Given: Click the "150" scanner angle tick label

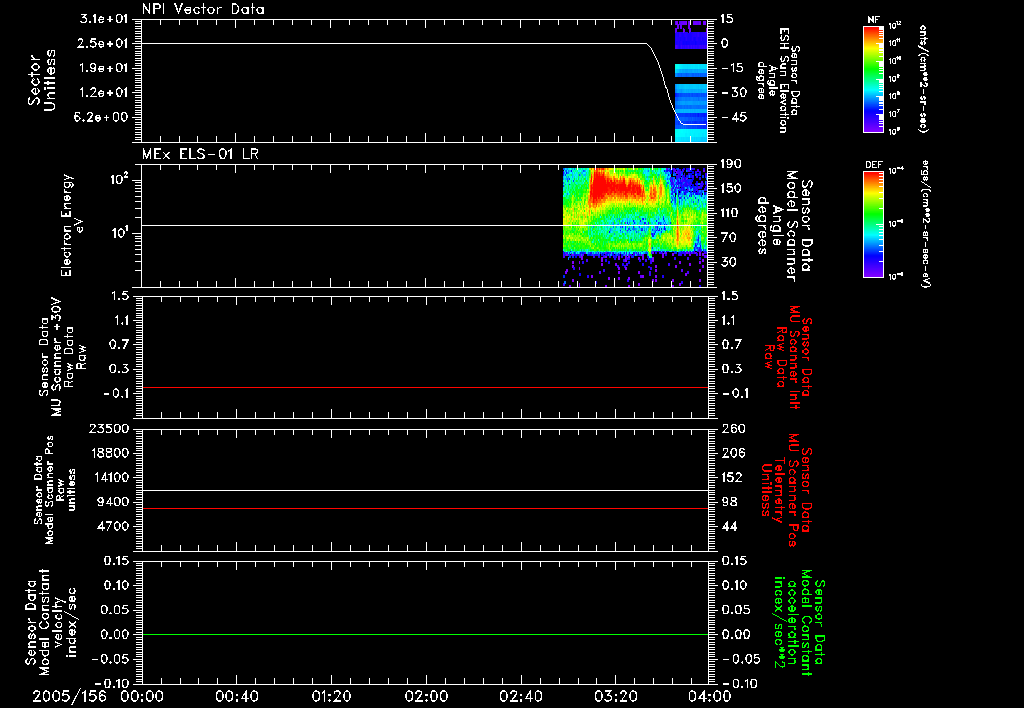Looking at the screenshot, I should pyautogui.click(x=731, y=188).
